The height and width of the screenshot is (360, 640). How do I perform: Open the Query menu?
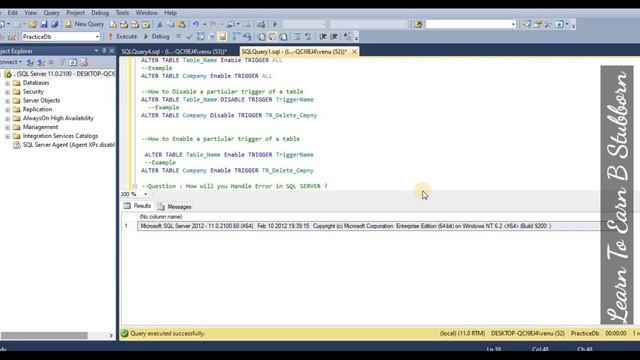(x=51, y=13)
